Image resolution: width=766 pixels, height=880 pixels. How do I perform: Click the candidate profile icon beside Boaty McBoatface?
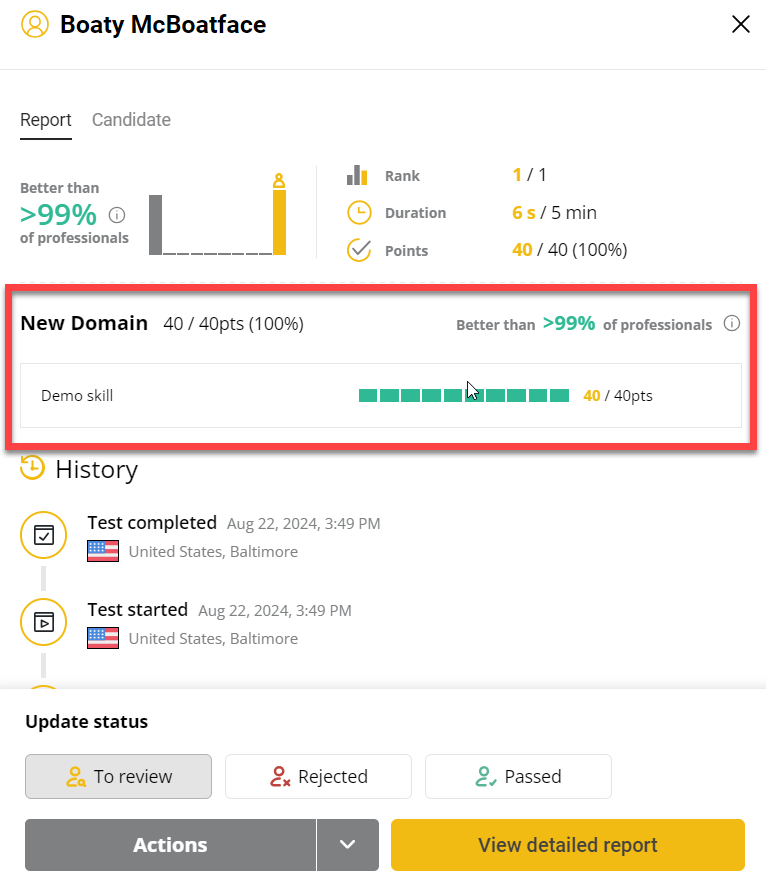tap(34, 25)
